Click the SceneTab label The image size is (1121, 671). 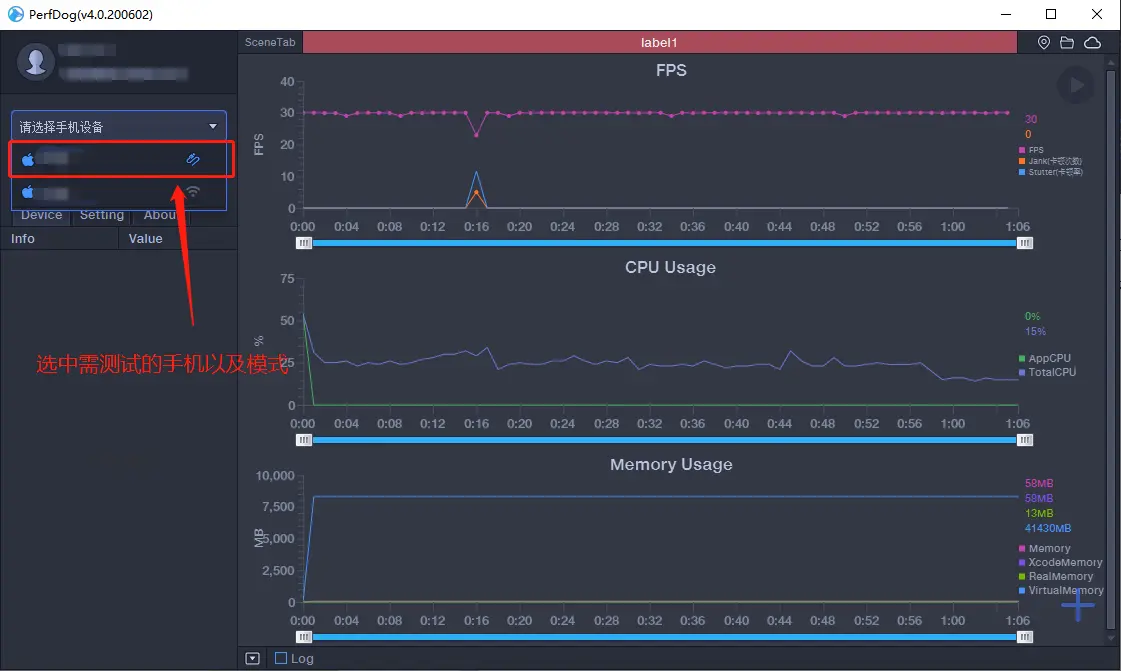point(270,42)
